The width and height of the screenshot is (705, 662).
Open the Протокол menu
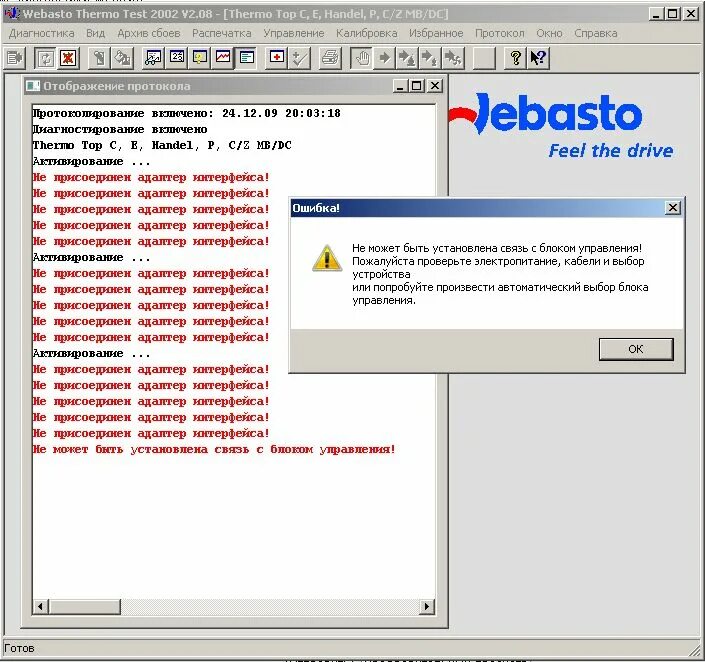(x=500, y=33)
